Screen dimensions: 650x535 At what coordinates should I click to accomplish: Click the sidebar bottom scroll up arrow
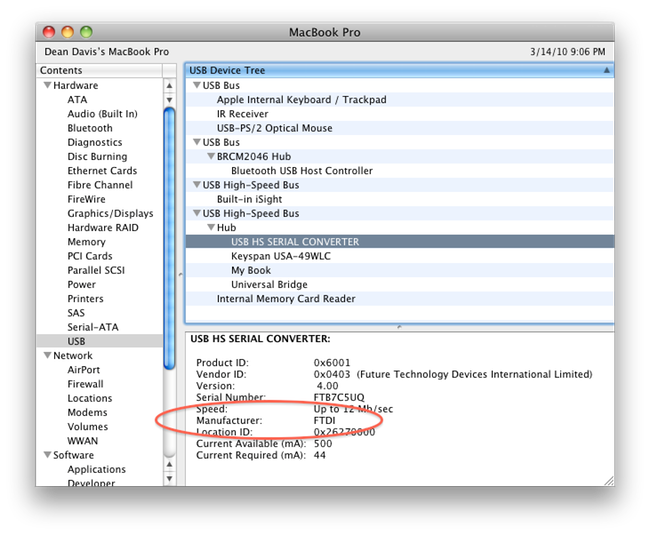click(169, 464)
